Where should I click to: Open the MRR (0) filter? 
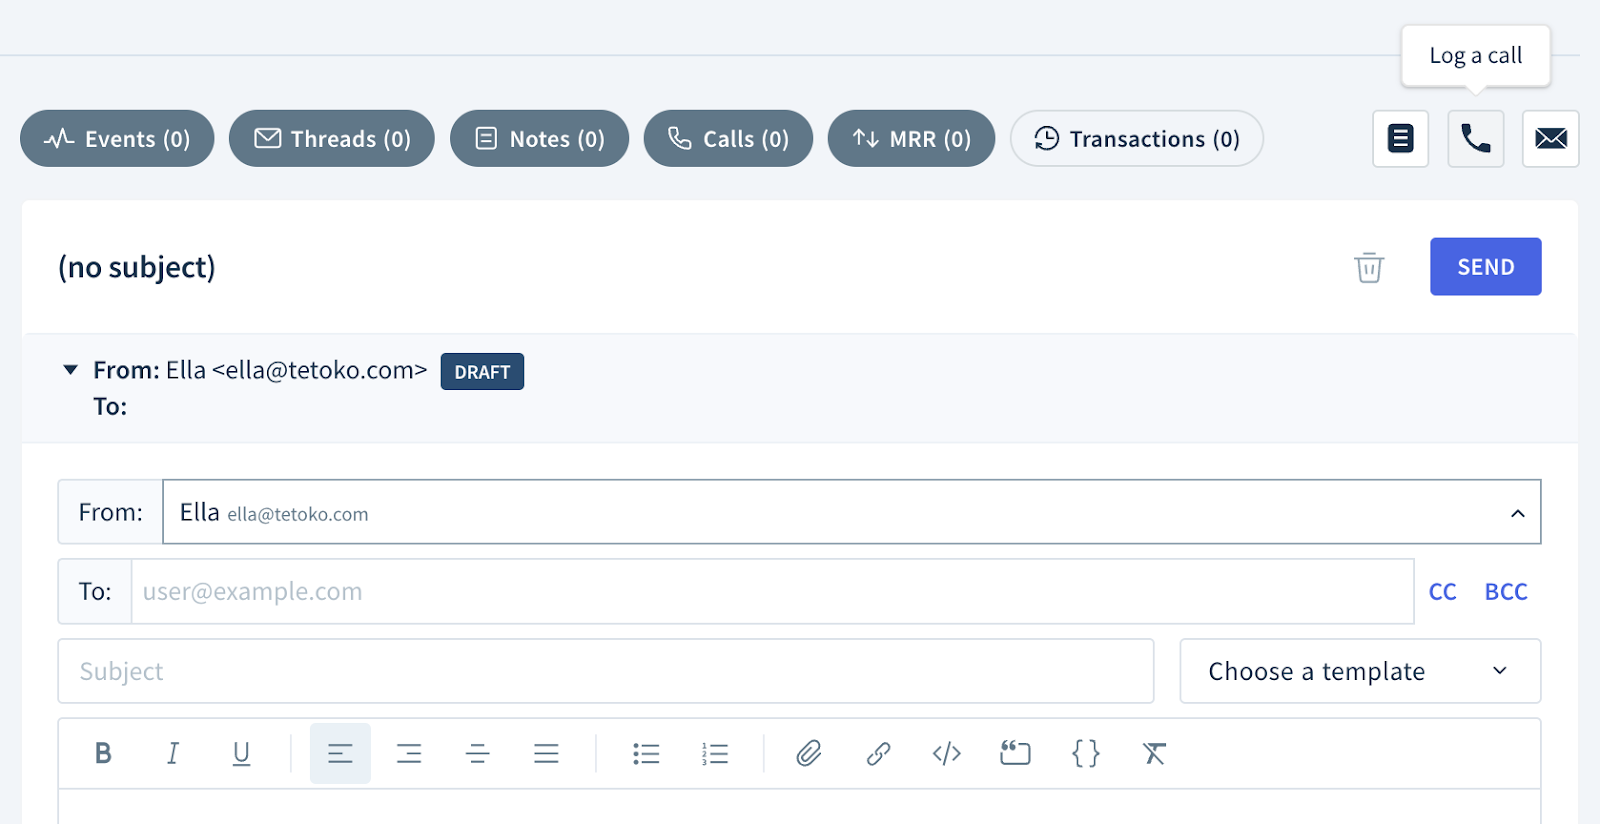pos(911,139)
